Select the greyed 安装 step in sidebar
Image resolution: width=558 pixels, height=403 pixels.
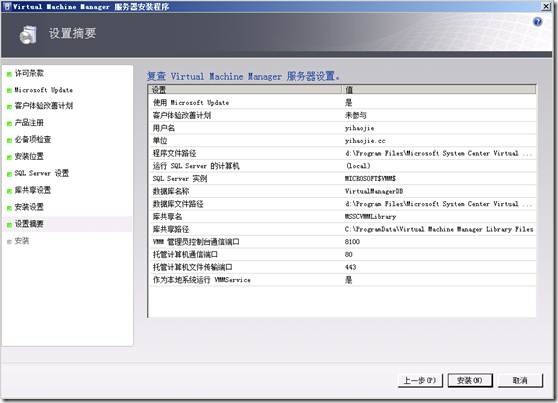[22, 241]
